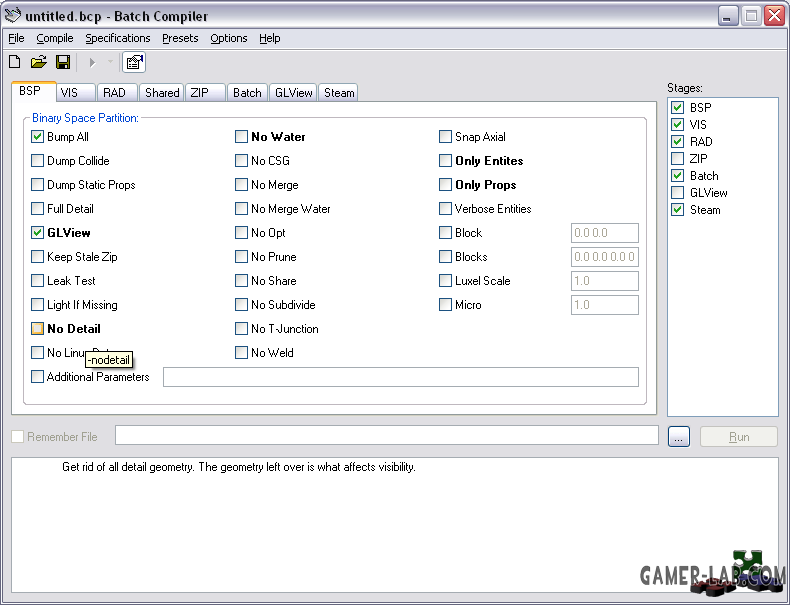790x605 pixels.
Task: Disable the BSP stage in Stages list
Action: click(678, 107)
